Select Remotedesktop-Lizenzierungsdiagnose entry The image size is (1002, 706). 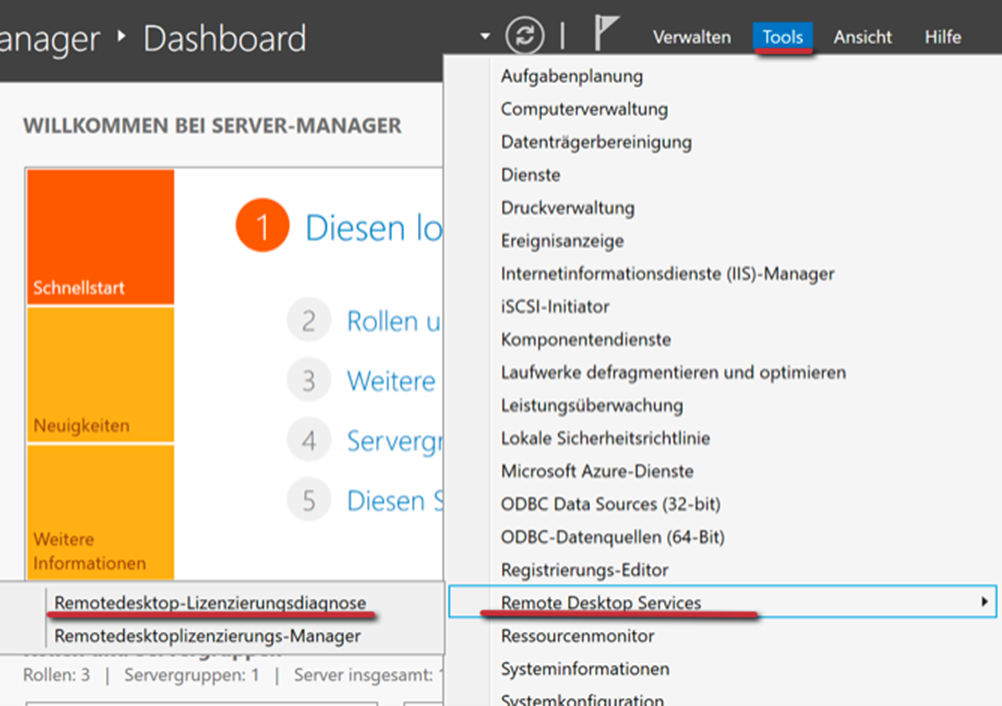(x=210, y=602)
